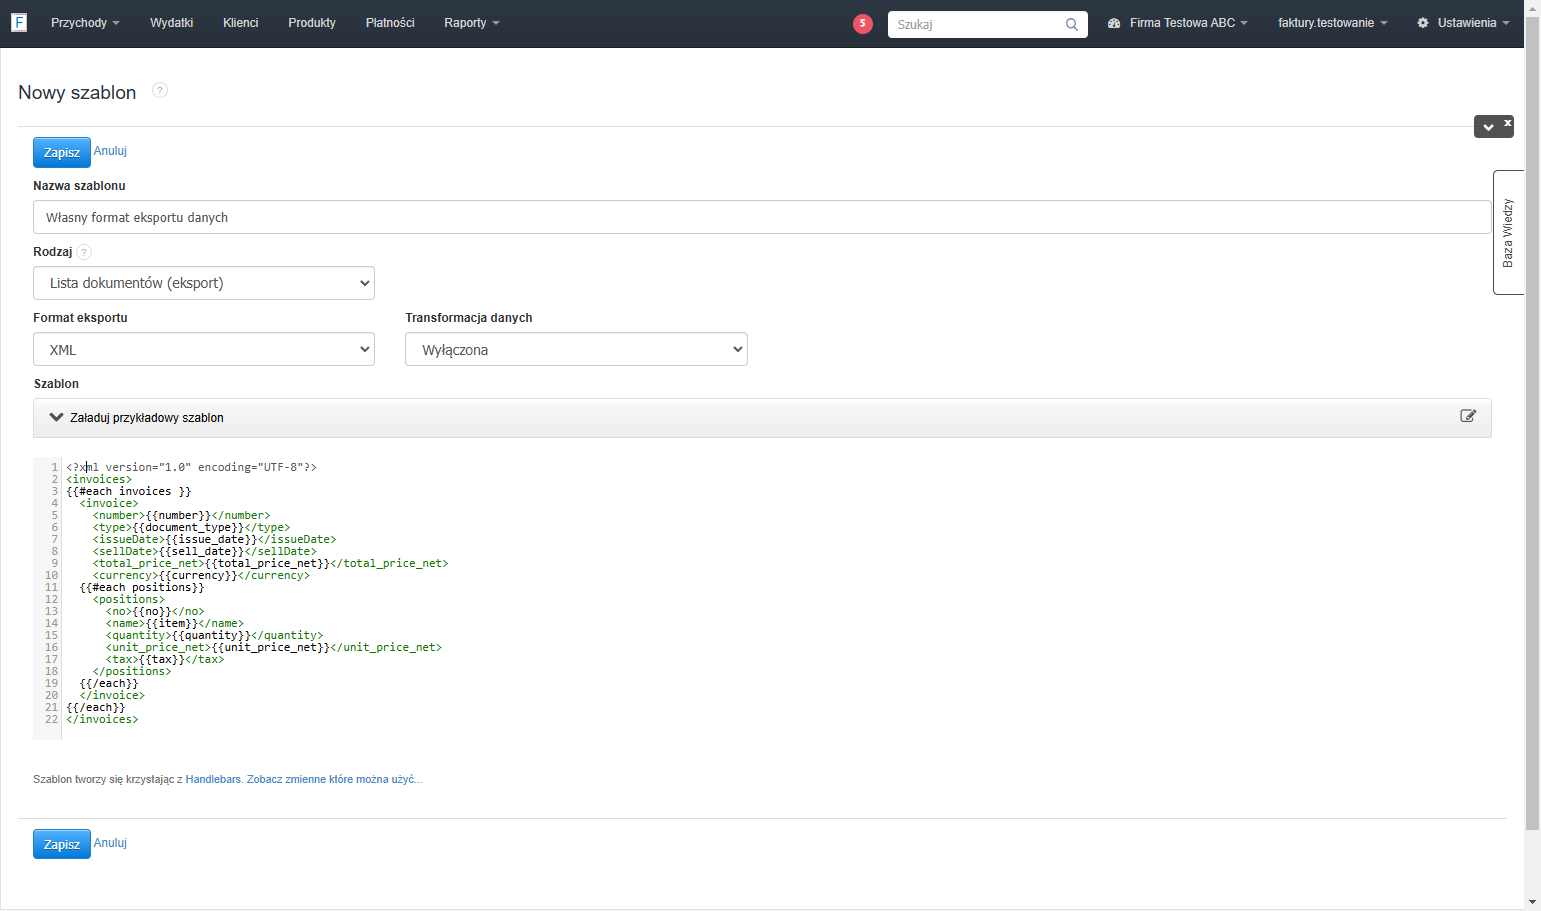The height and width of the screenshot is (911, 1541).
Task: Click code line with {{#each positions}}
Action: click(x=142, y=587)
